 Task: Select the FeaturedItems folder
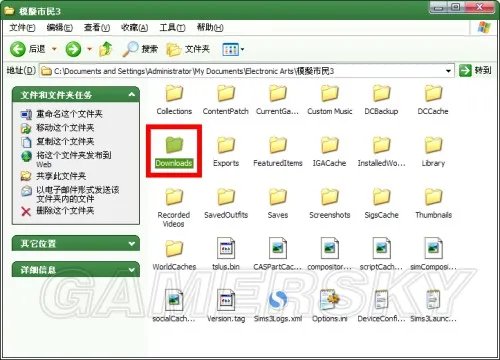click(x=278, y=152)
